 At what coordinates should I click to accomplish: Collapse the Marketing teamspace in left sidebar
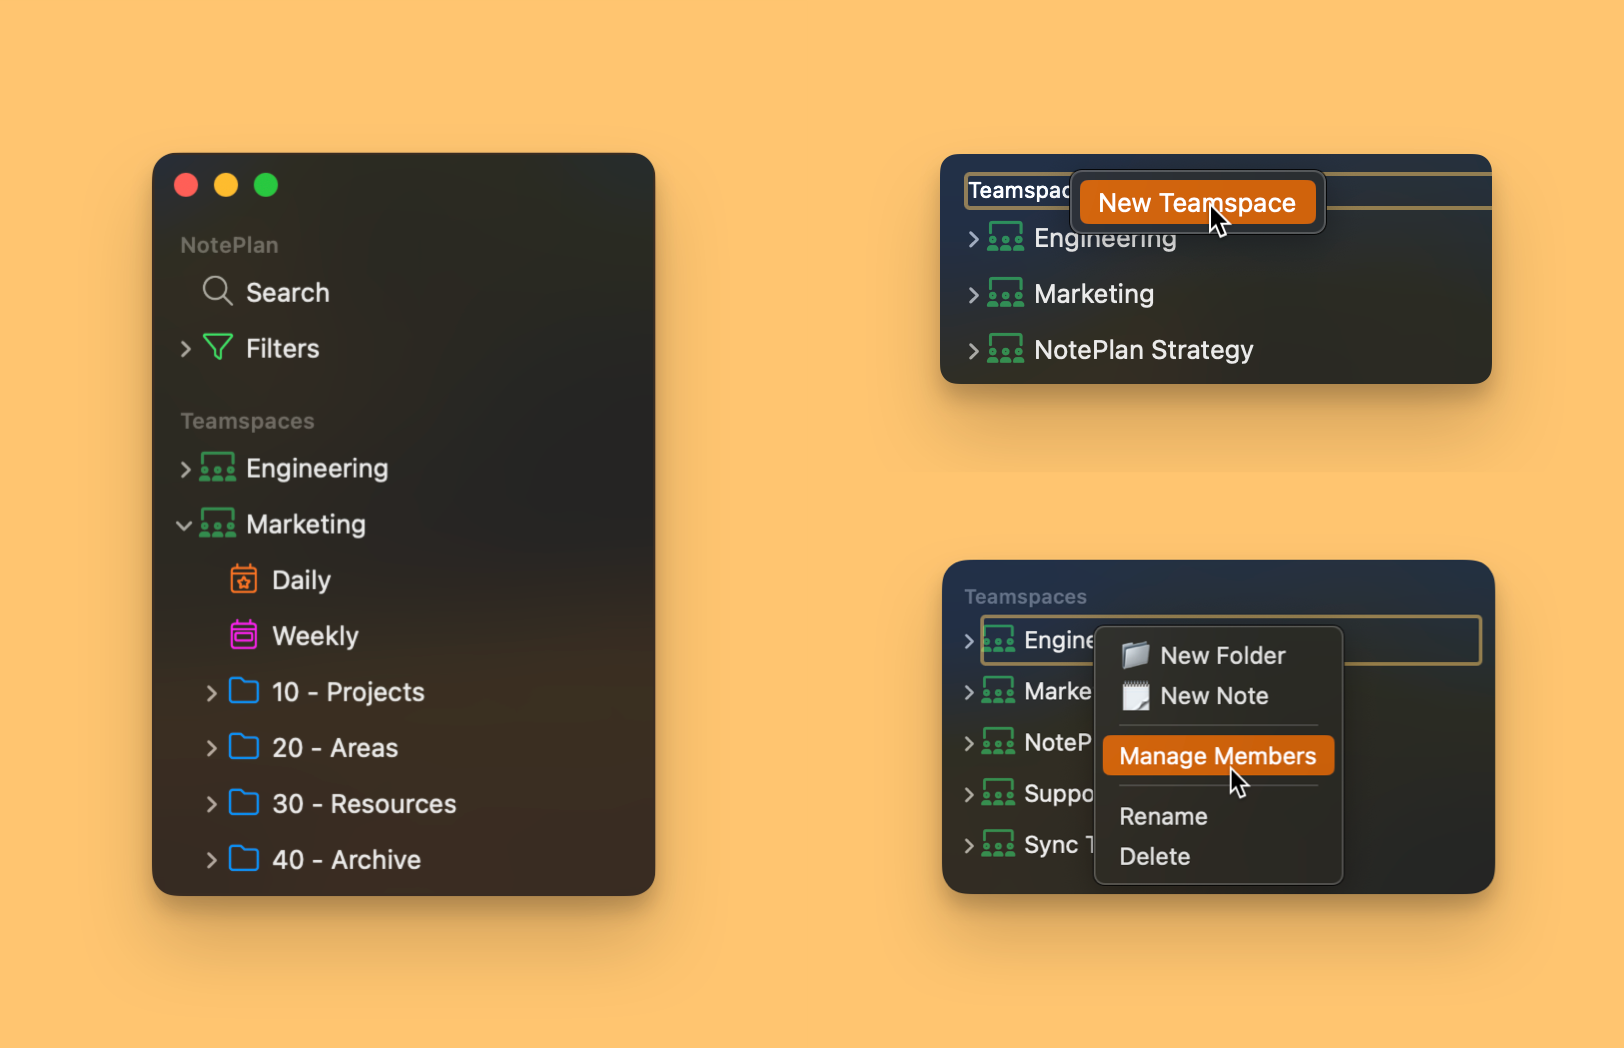click(184, 525)
